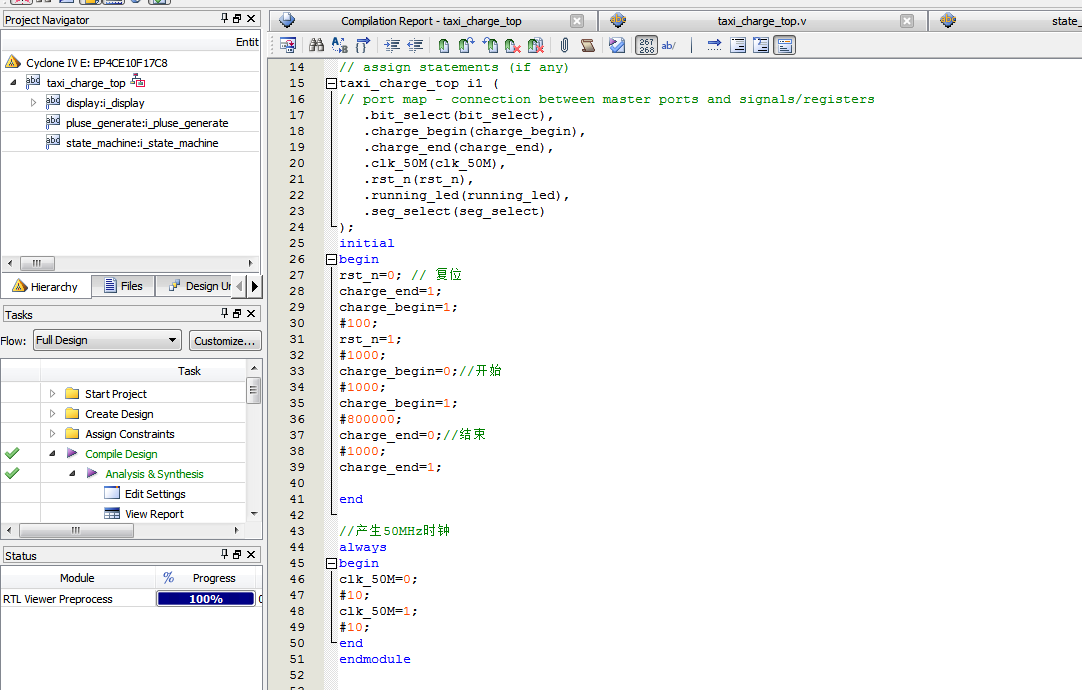Collapse the Compile Design task
This screenshot has height=690, width=1082.
[53, 454]
